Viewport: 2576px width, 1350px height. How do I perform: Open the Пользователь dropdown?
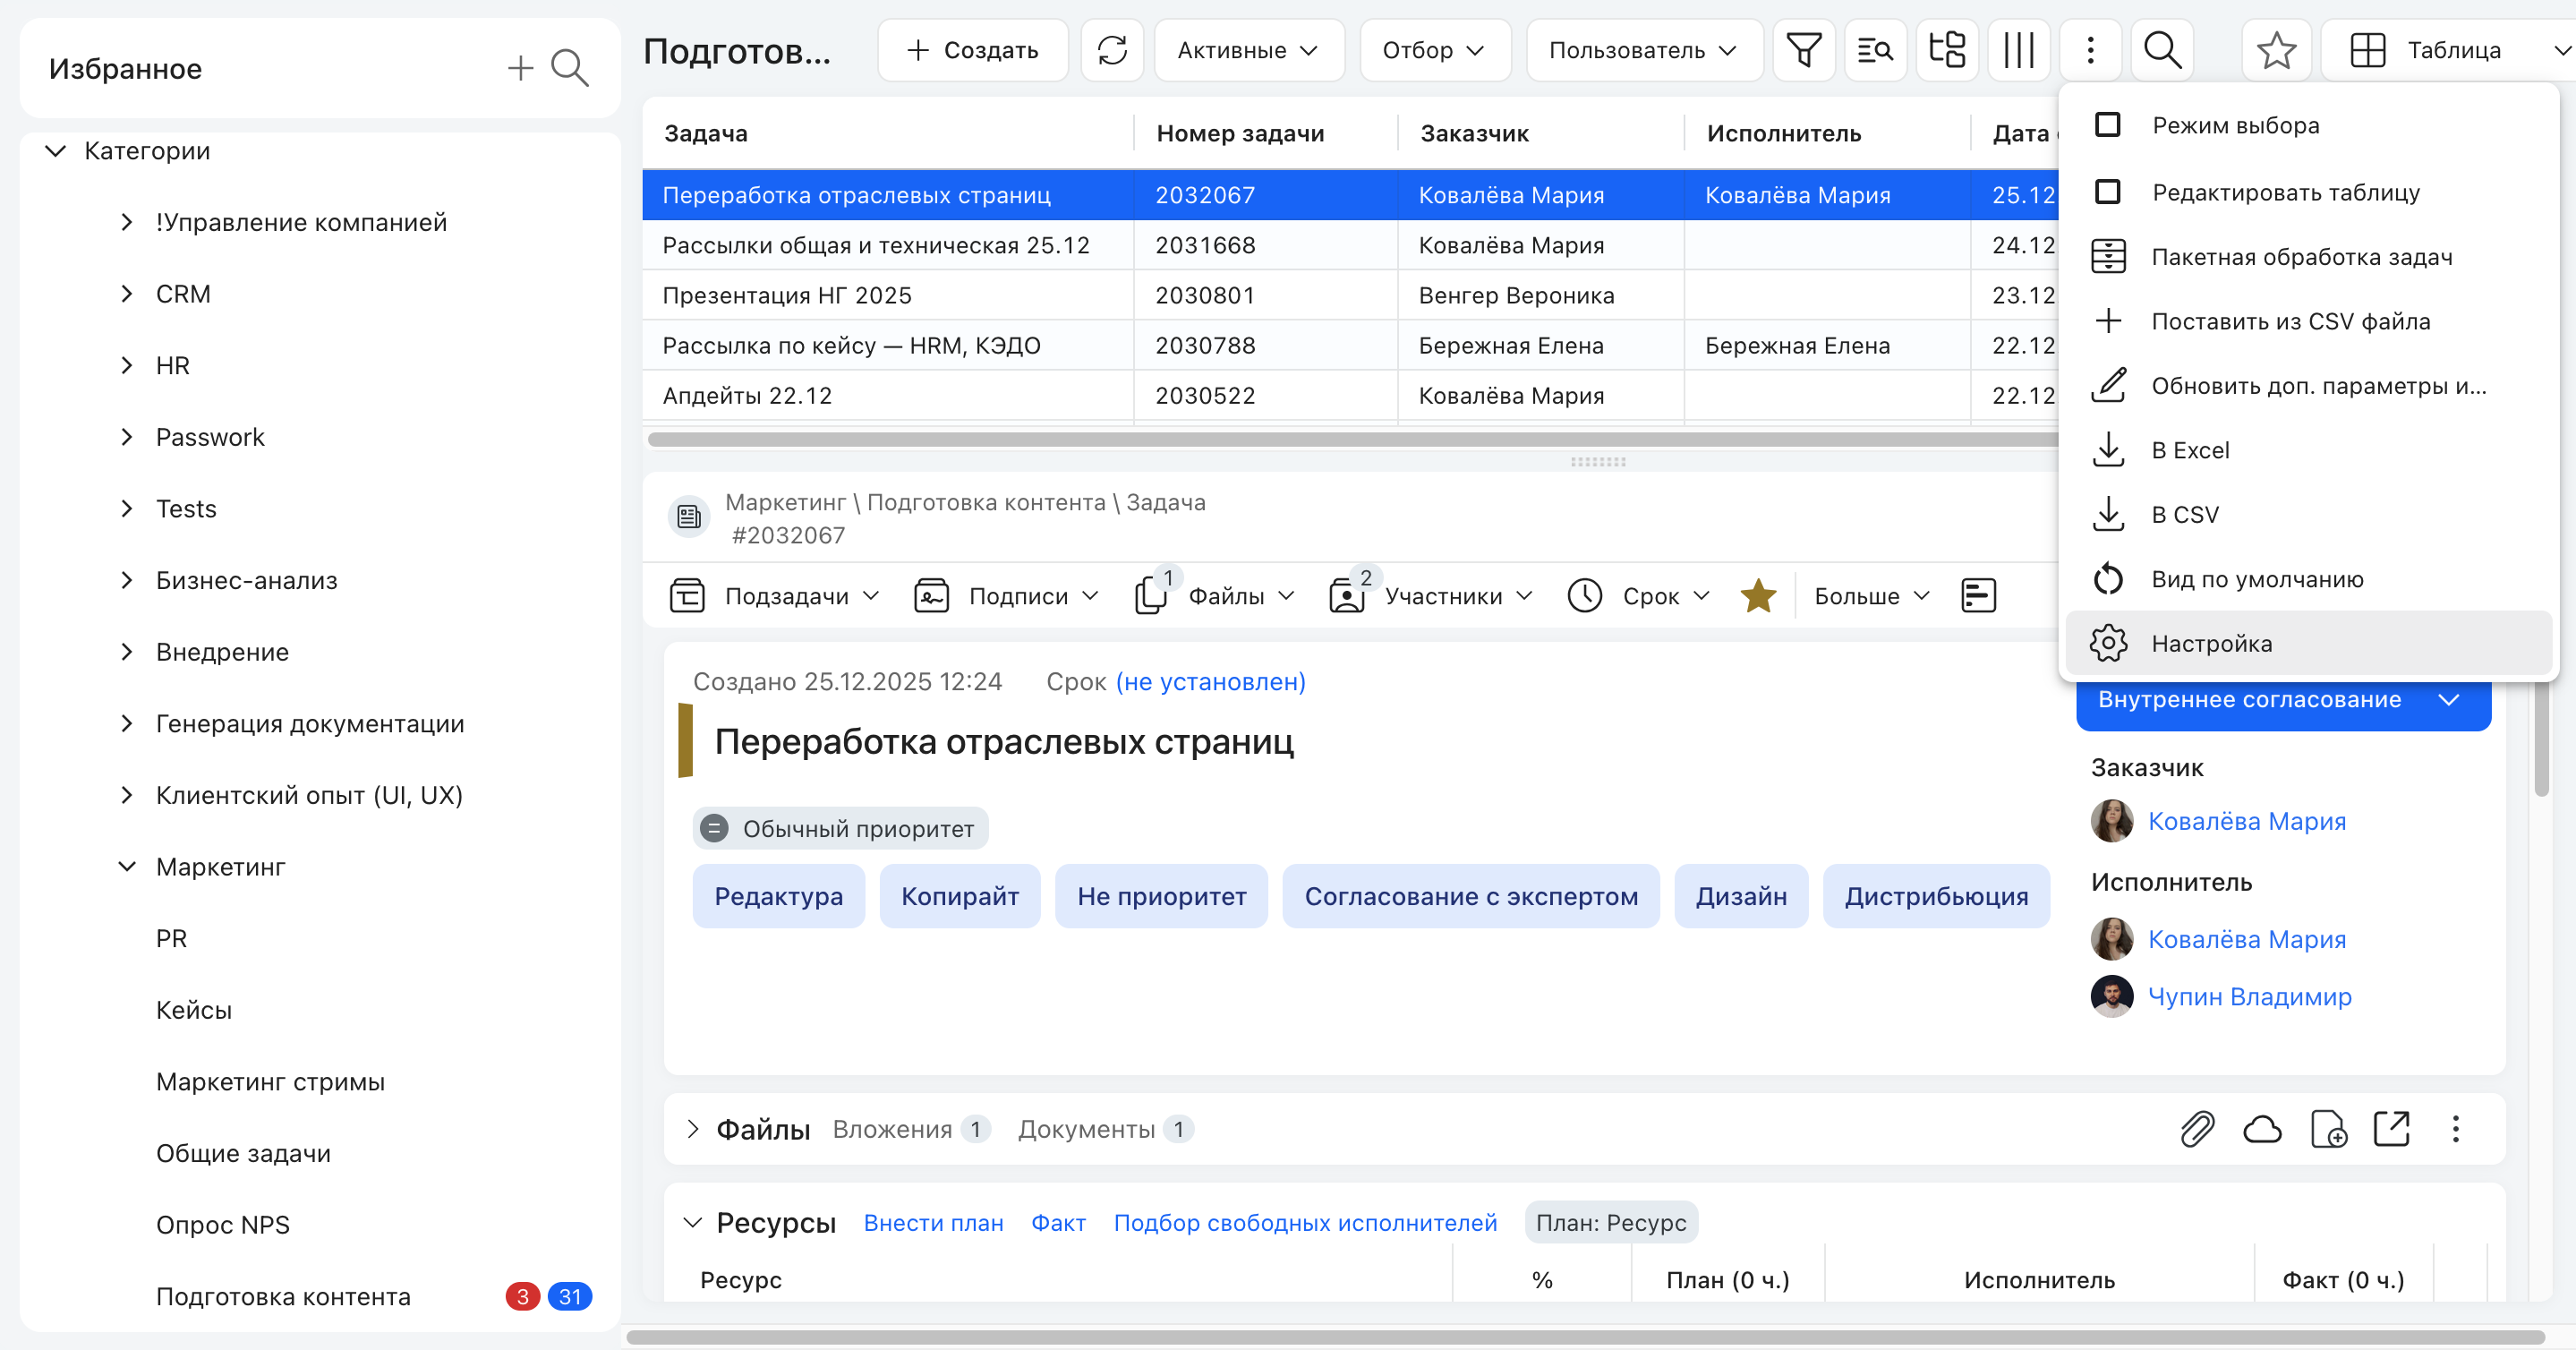point(1643,50)
